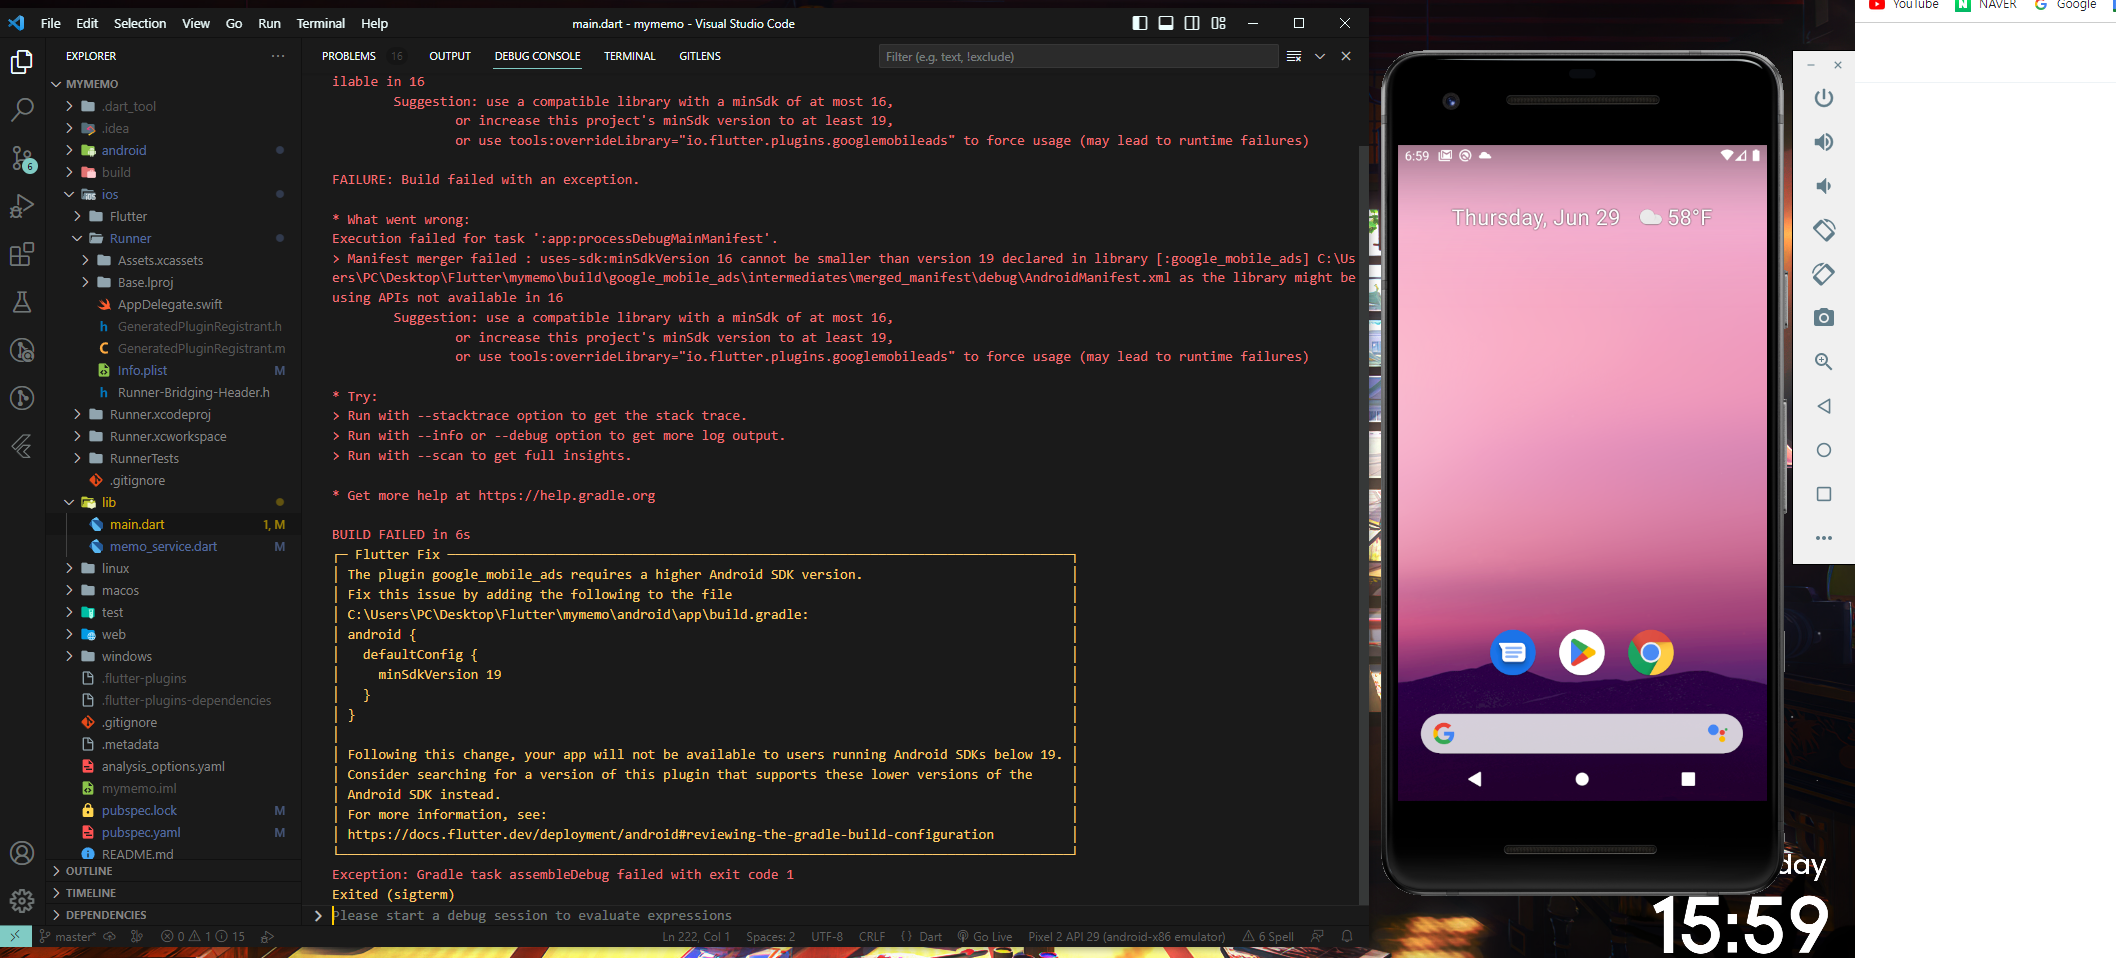Open the Testing flask view
This screenshot has height=958, width=2116.
(22, 302)
